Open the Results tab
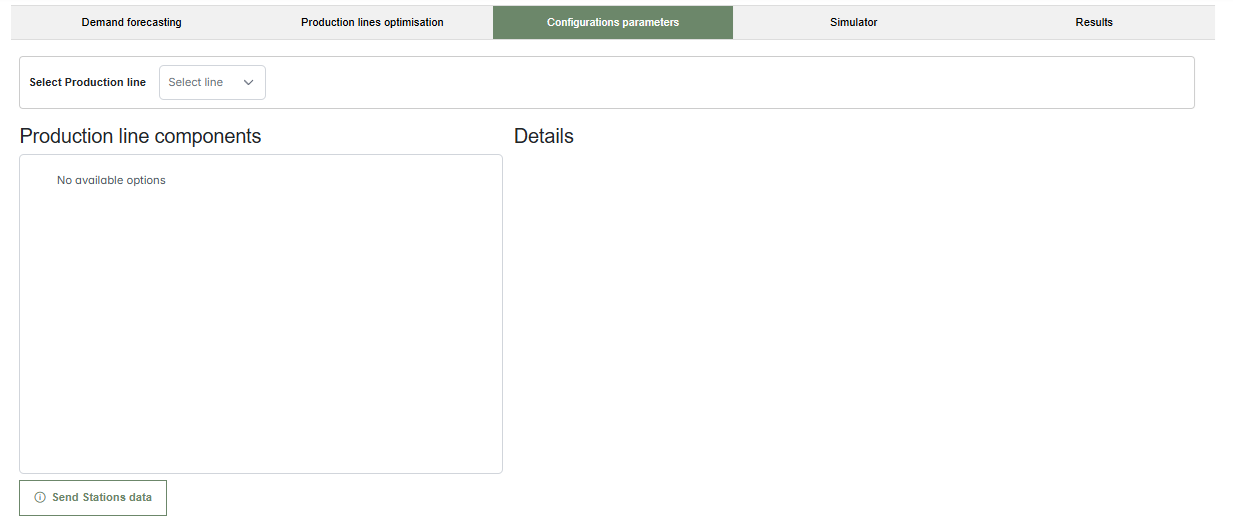 coord(1093,22)
